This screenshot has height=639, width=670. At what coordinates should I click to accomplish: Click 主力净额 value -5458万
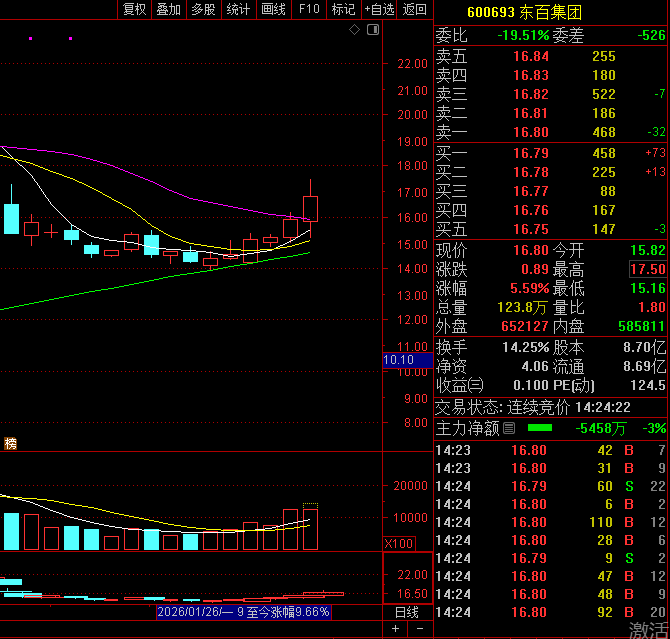click(601, 428)
